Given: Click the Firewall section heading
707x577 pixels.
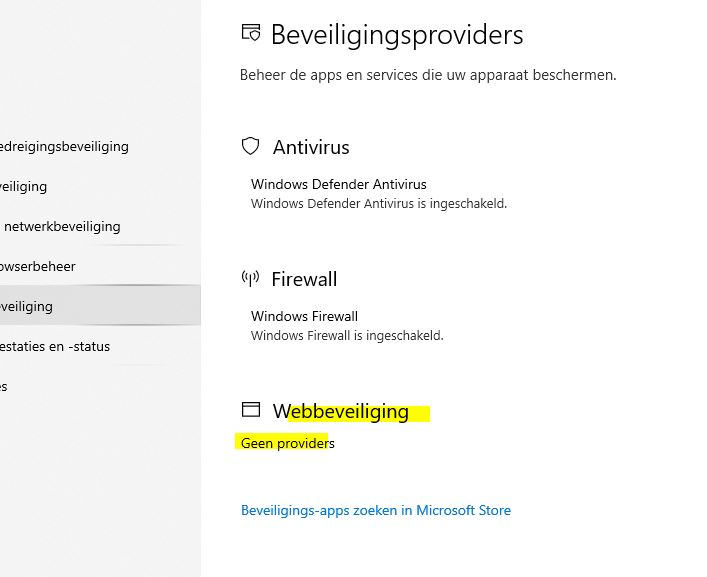Looking at the screenshot, I should [x=304, y=279].
